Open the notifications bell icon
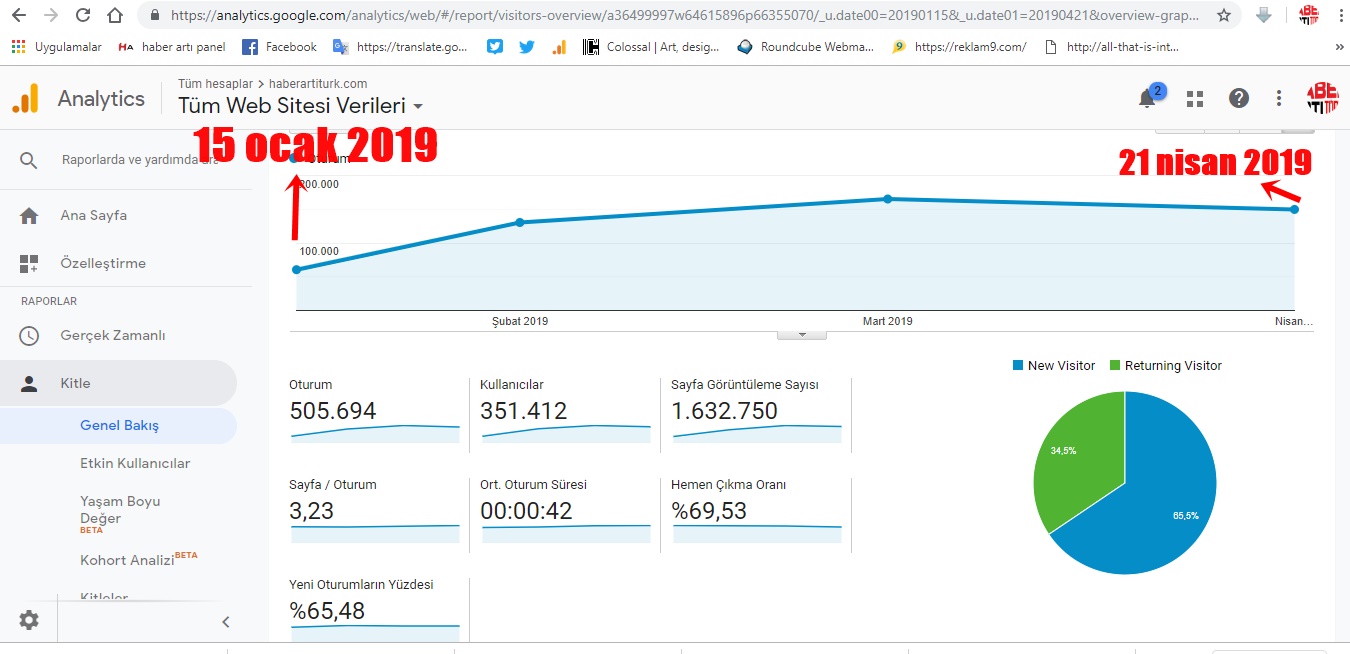 click(x=1148, y=98)
